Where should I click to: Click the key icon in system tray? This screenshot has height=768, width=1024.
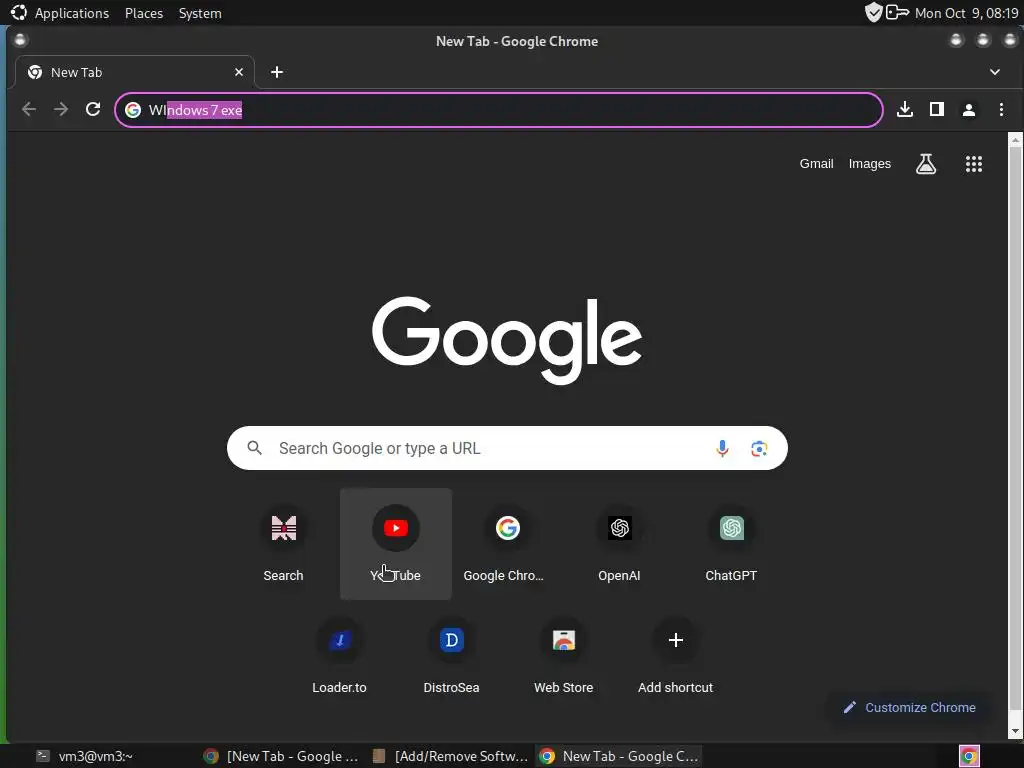click(897, 12)
